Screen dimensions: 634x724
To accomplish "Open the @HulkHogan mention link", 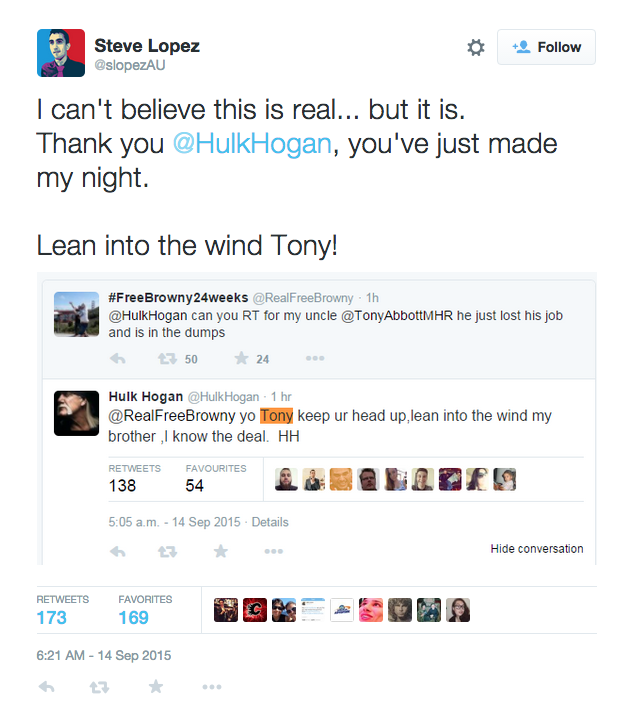I will [252, 144].
